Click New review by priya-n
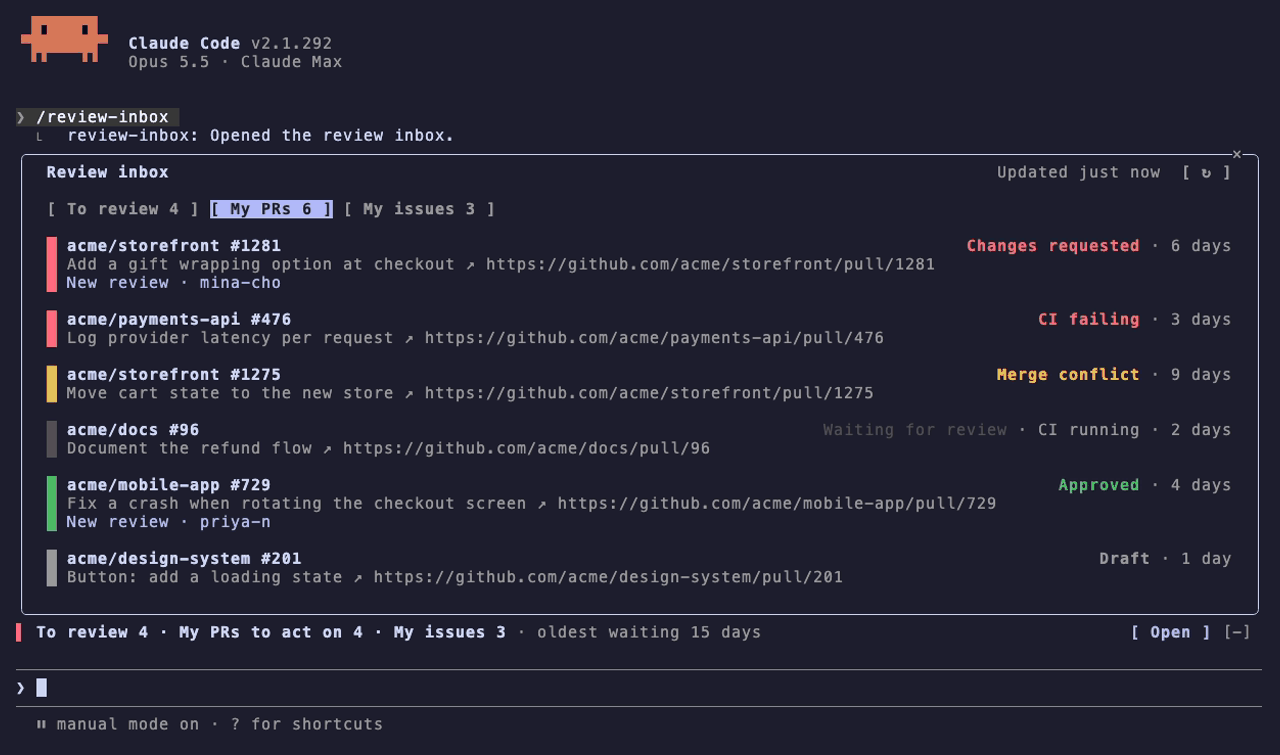The image size is (1280, 755). pyautogui.click(x=169, y=522)
